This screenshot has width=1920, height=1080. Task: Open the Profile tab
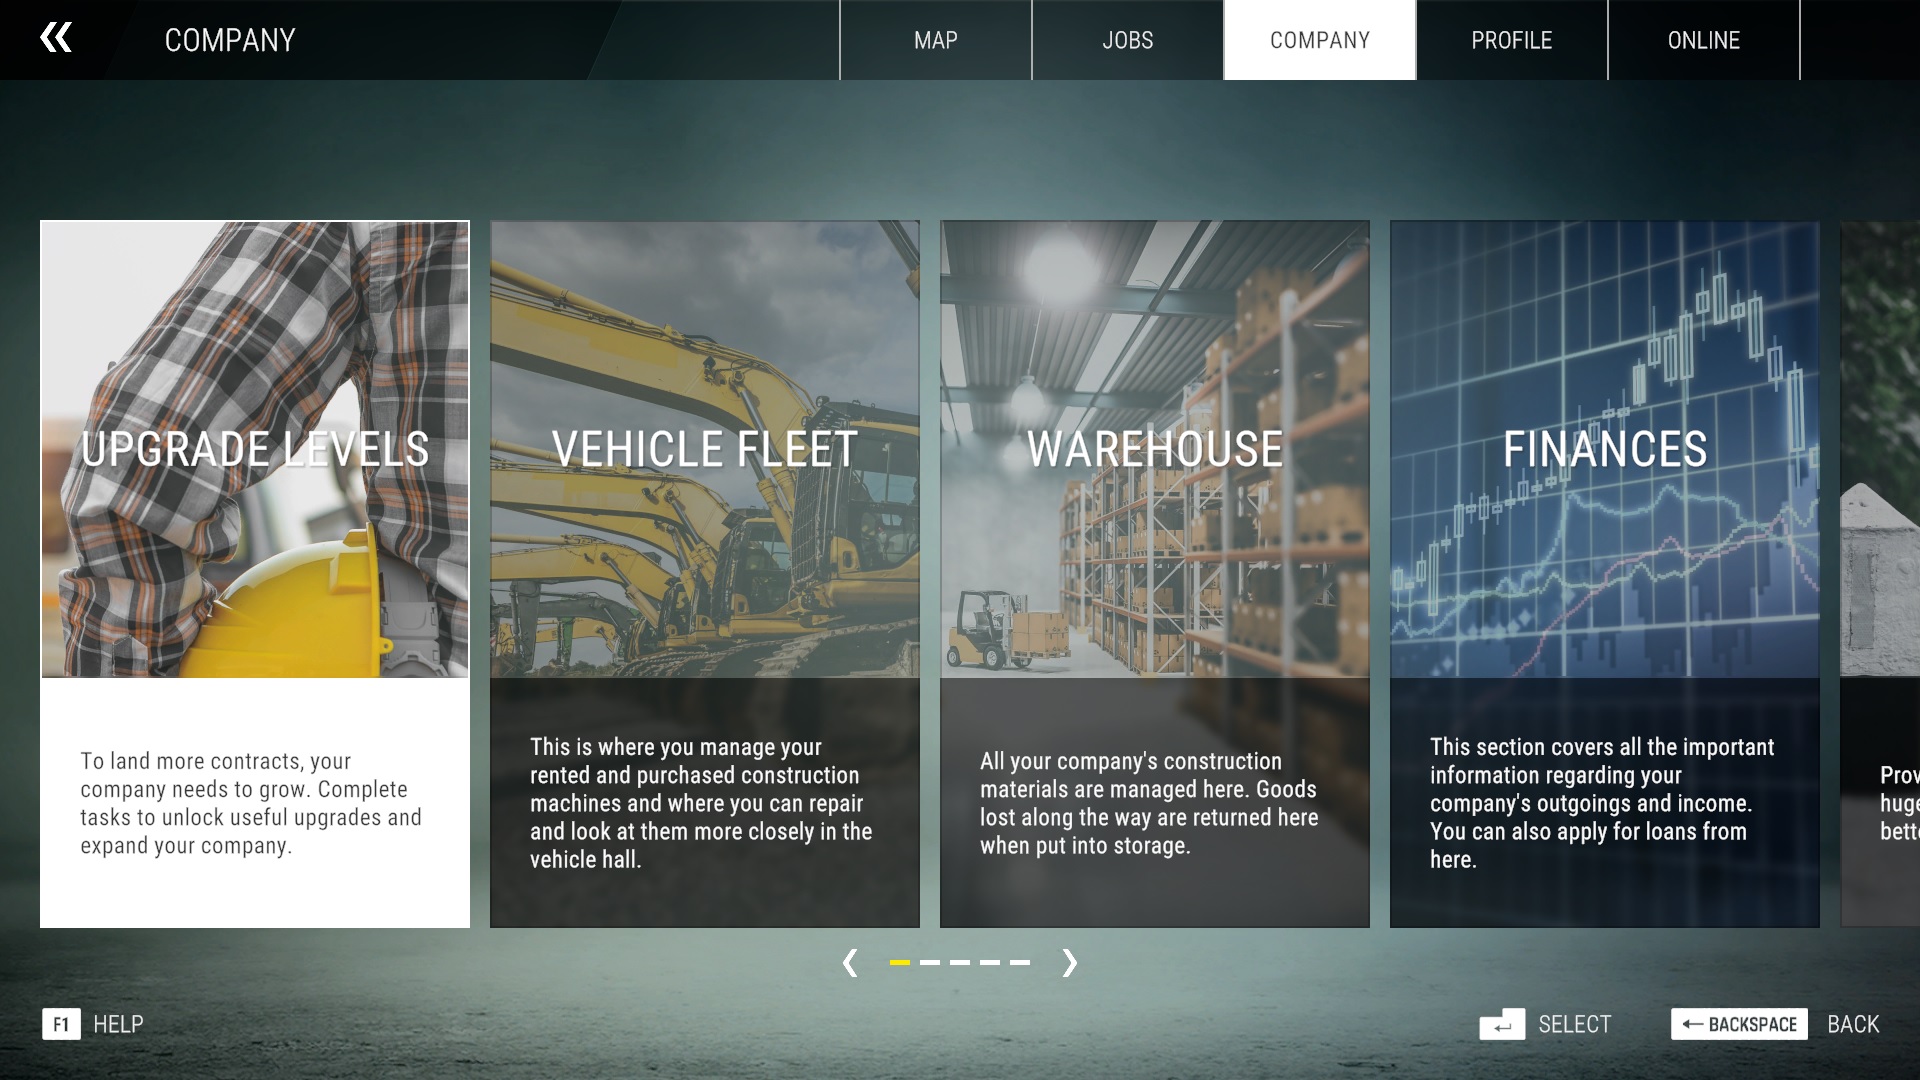(x=1511, y=40)
